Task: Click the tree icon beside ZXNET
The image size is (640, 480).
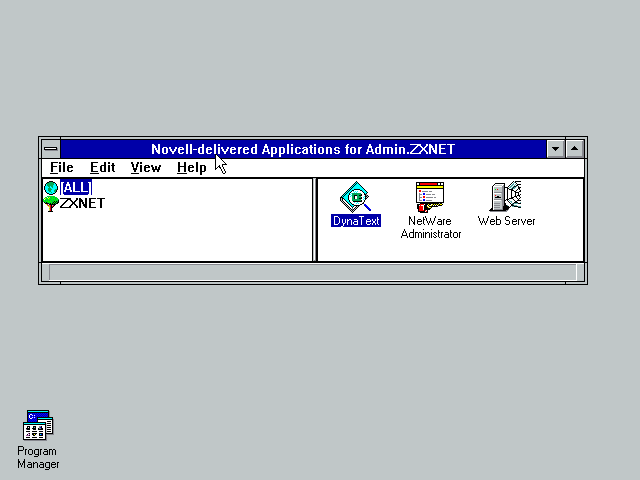Action: pyautogui.click(x=51, y=204)
